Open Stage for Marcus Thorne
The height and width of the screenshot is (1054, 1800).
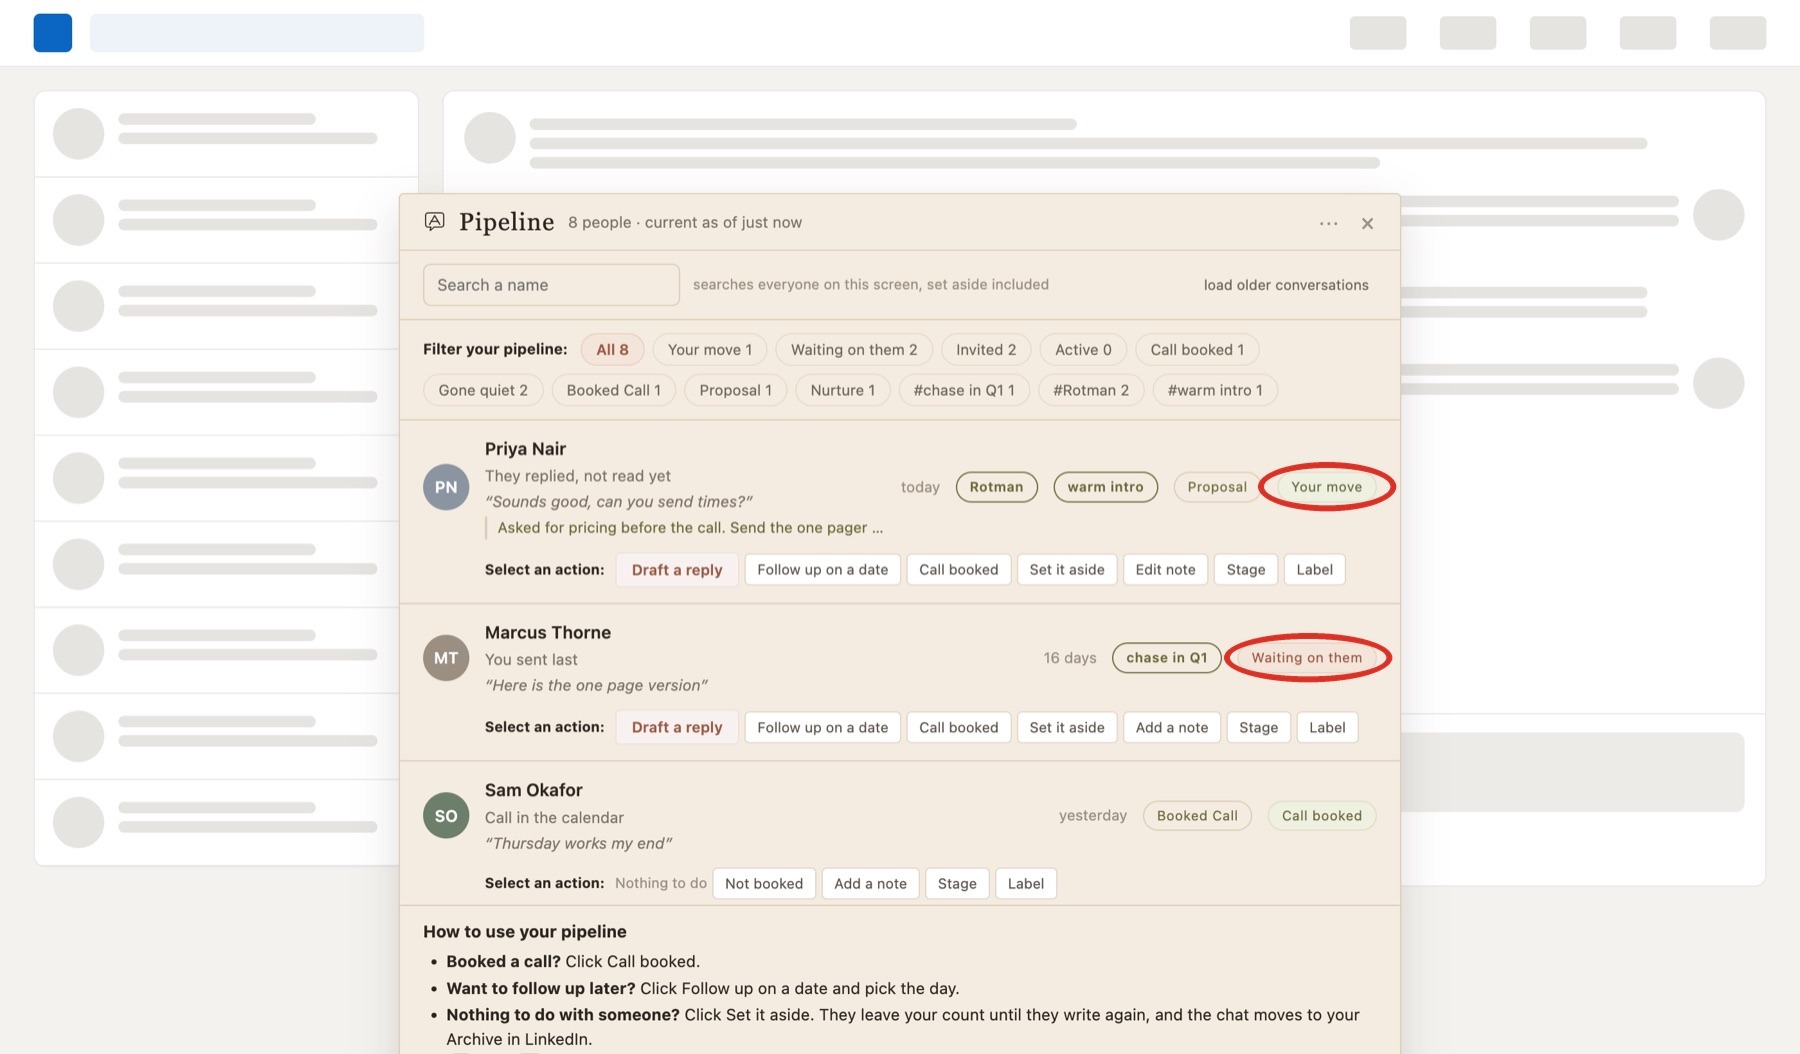click(x=1258, y=727)
